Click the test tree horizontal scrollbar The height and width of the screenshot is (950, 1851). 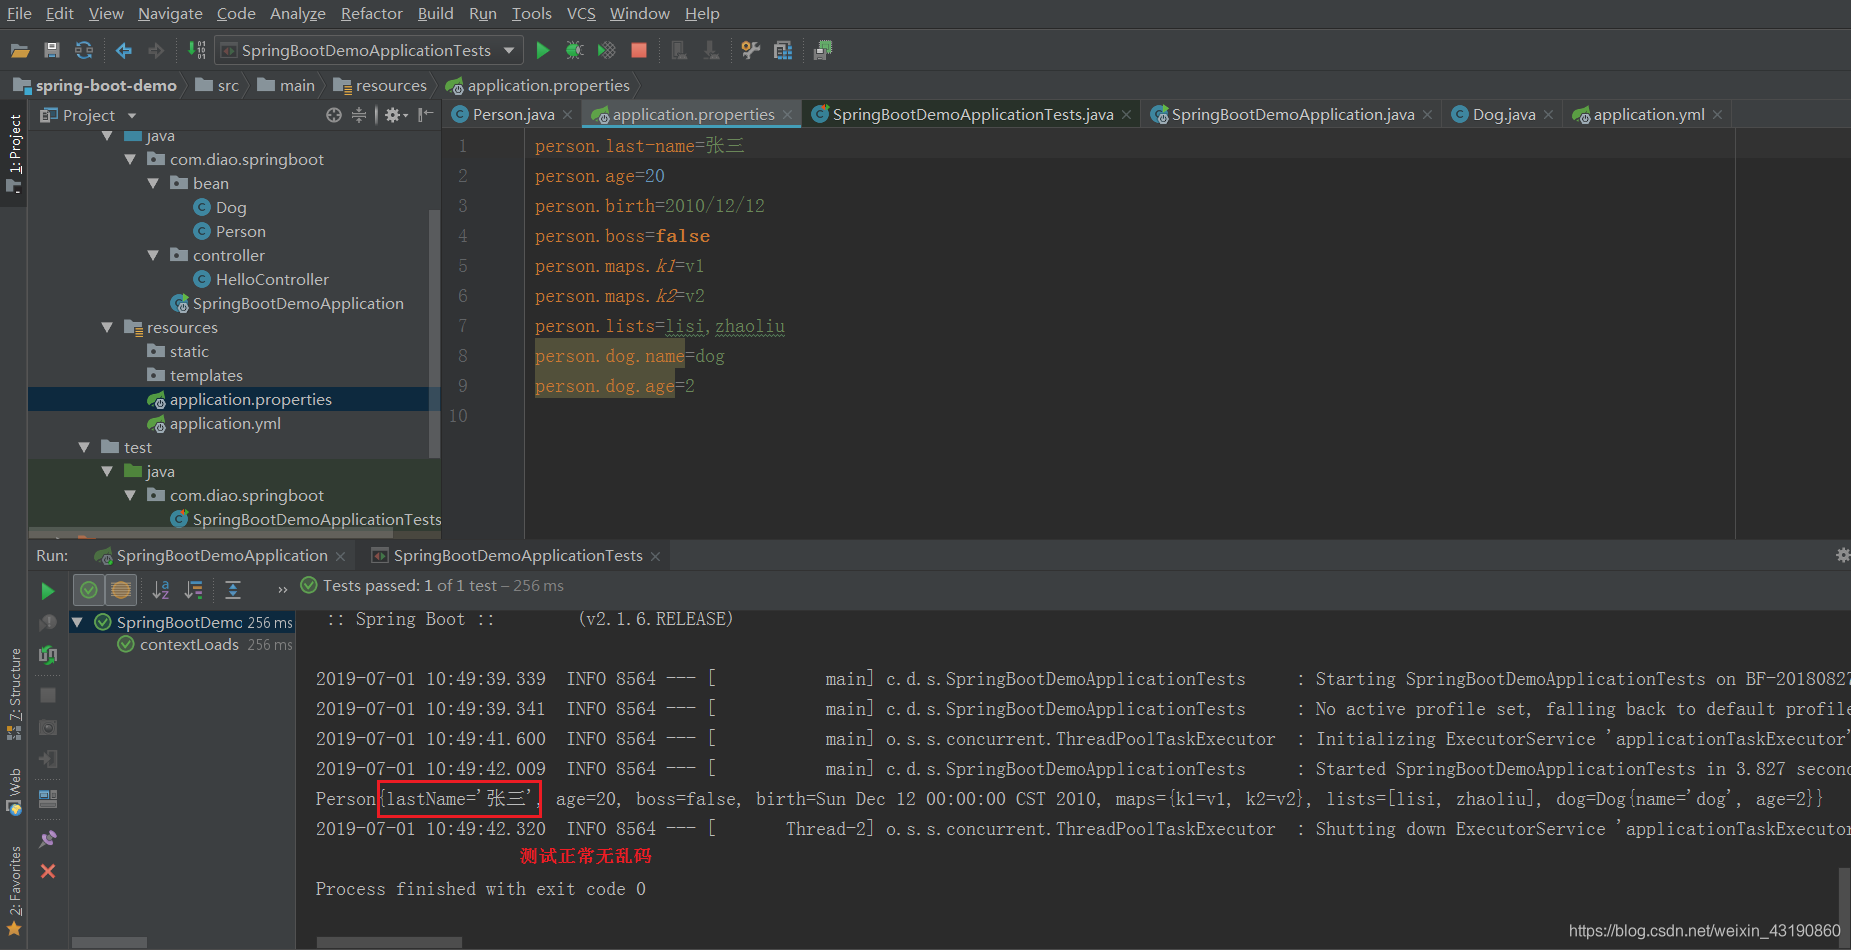pos(109,942)
